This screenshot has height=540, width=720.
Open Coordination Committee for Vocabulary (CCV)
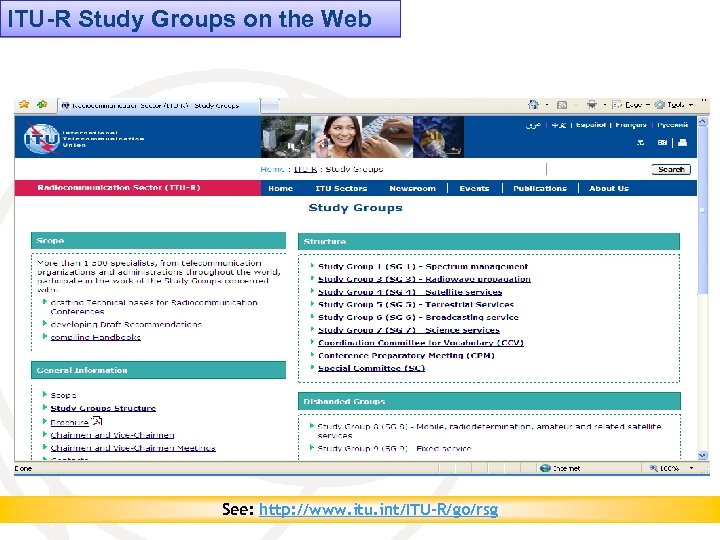(421, 343)
